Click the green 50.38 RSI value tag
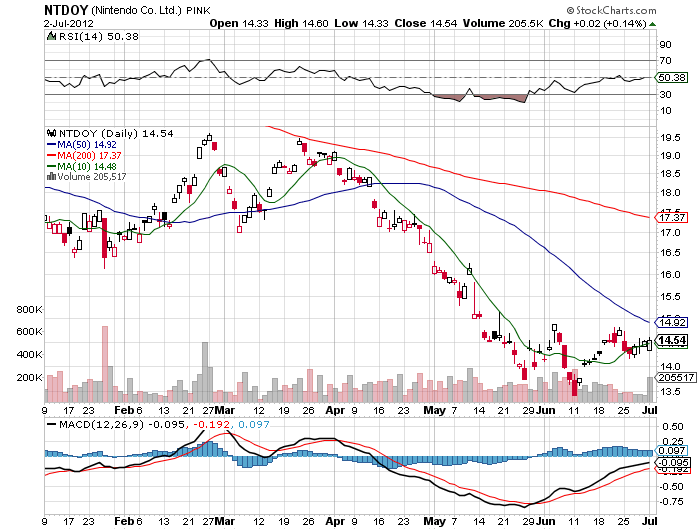 coord(671,78)
